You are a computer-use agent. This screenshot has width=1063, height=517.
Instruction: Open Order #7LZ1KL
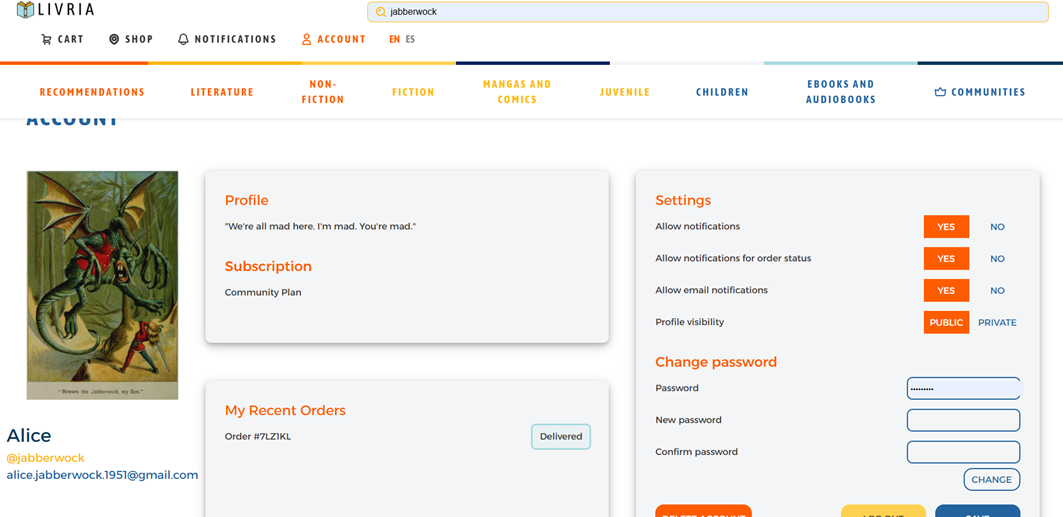coord(258,436)
